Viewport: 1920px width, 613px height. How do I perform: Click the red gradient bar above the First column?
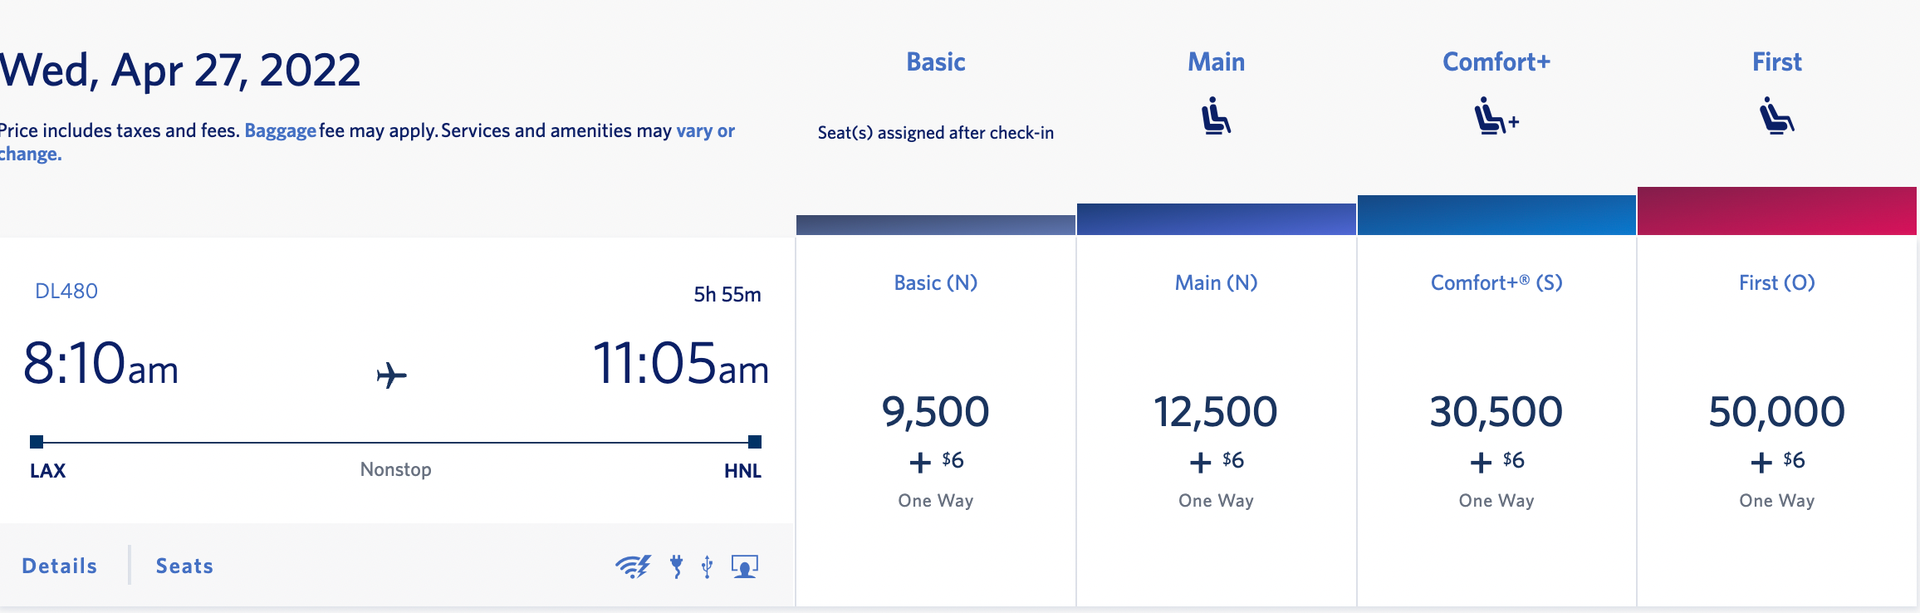click(x=1776, y=211)
